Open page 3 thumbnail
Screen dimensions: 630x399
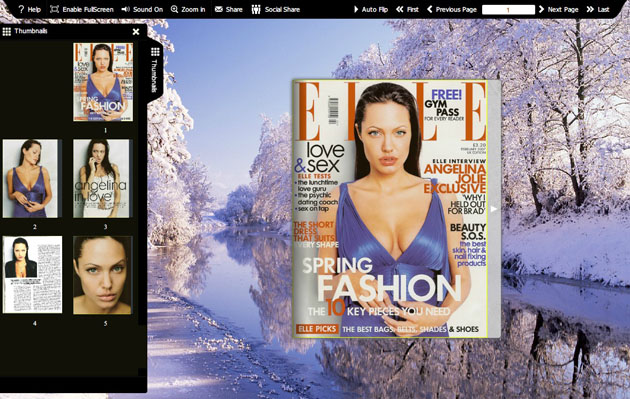click(x=102, y=178)
